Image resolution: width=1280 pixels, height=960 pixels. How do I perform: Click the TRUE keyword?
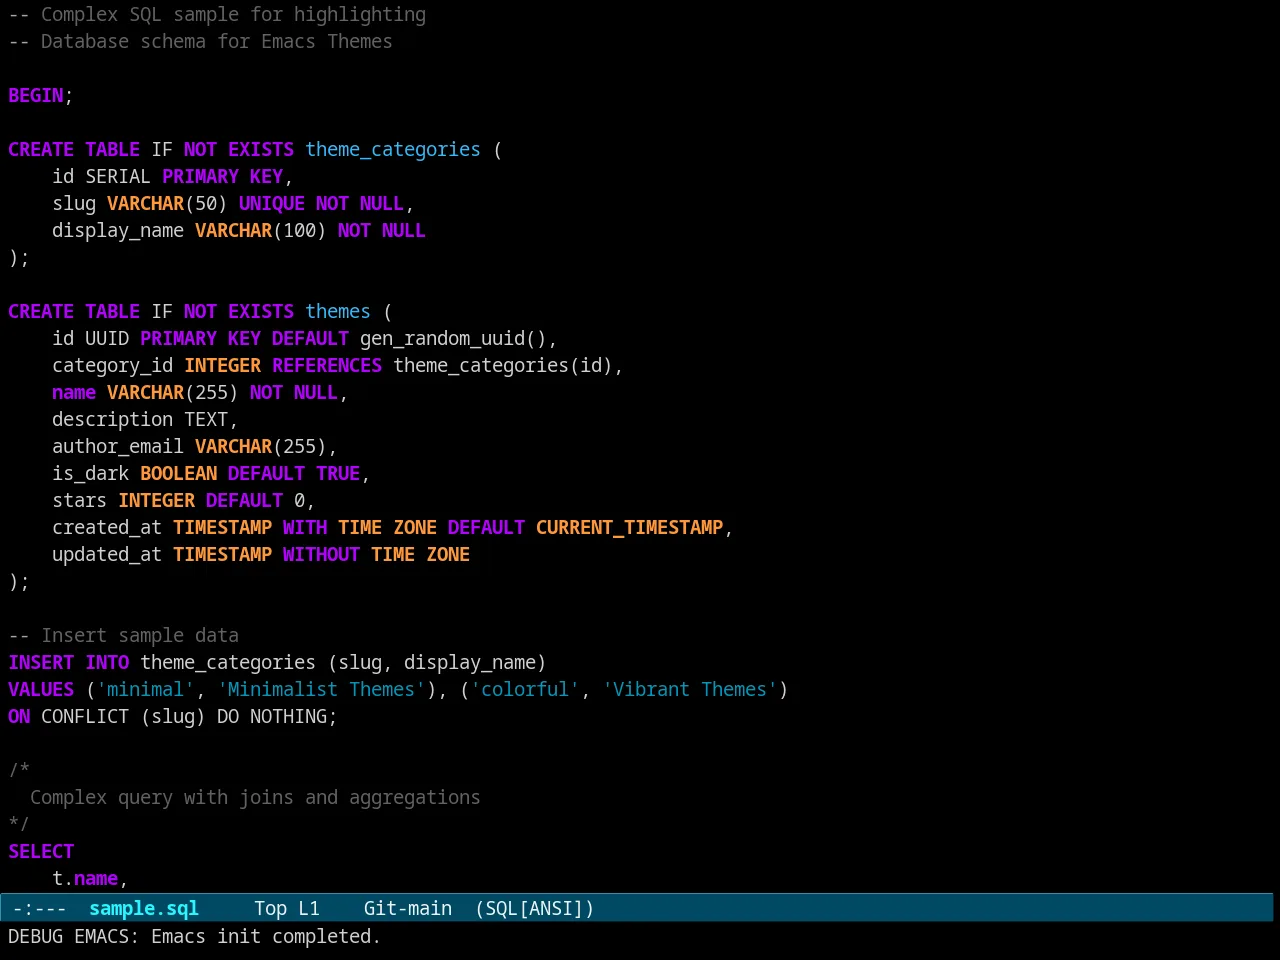(x=338, y=473)
